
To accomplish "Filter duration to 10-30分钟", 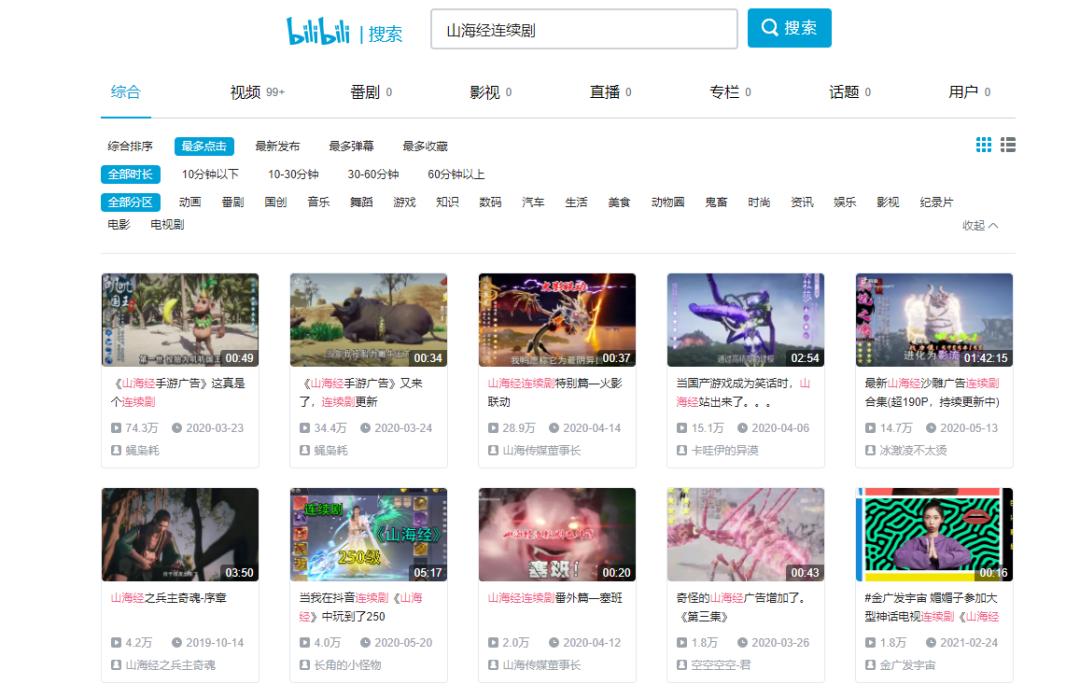I will [293, 174].
